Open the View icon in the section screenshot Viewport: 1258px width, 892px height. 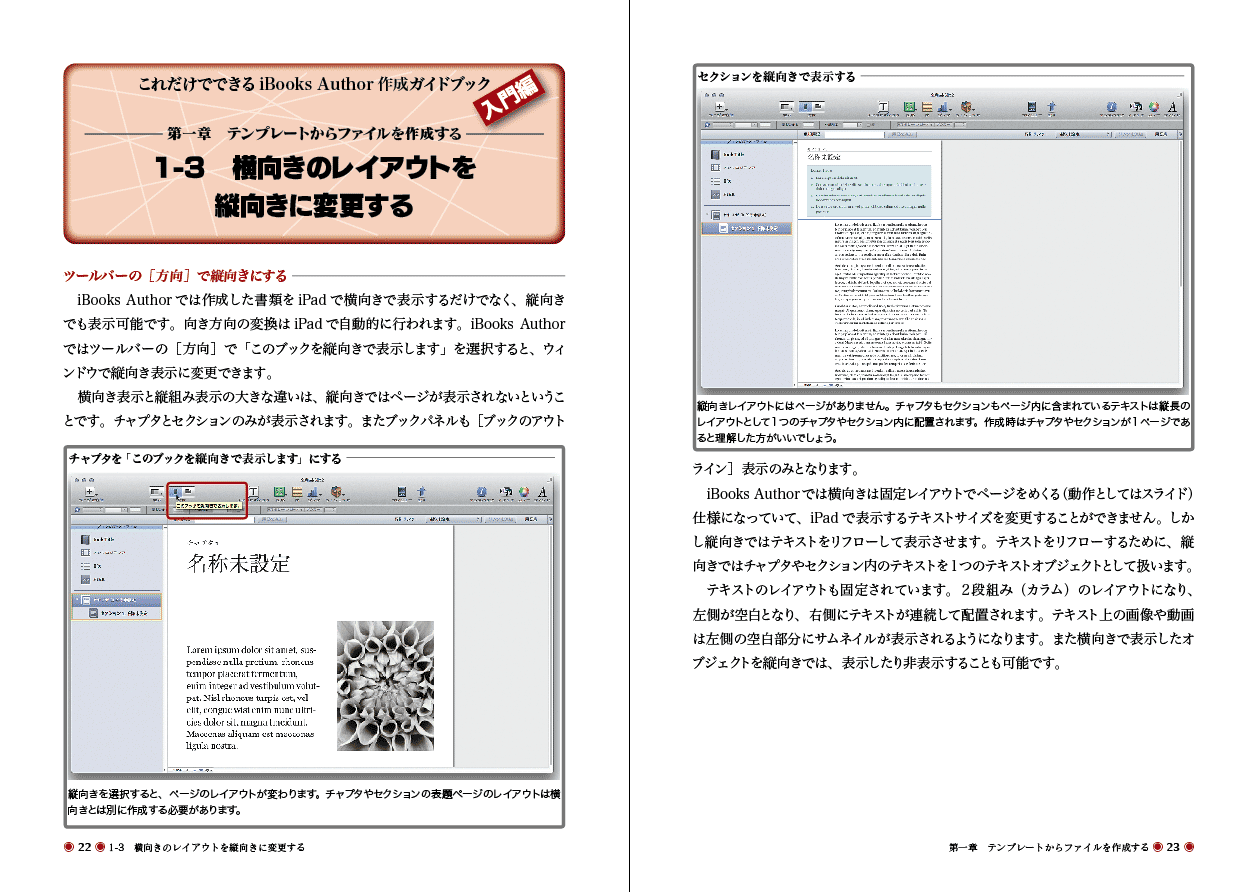(786, 106)
